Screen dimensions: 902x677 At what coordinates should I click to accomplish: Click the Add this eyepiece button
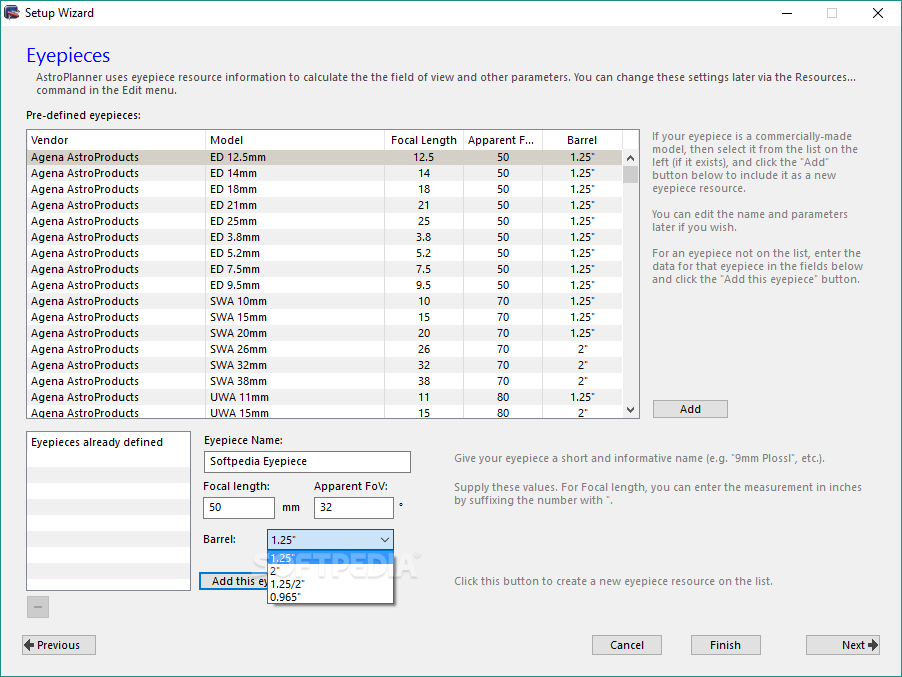click(x=234, y=581)
